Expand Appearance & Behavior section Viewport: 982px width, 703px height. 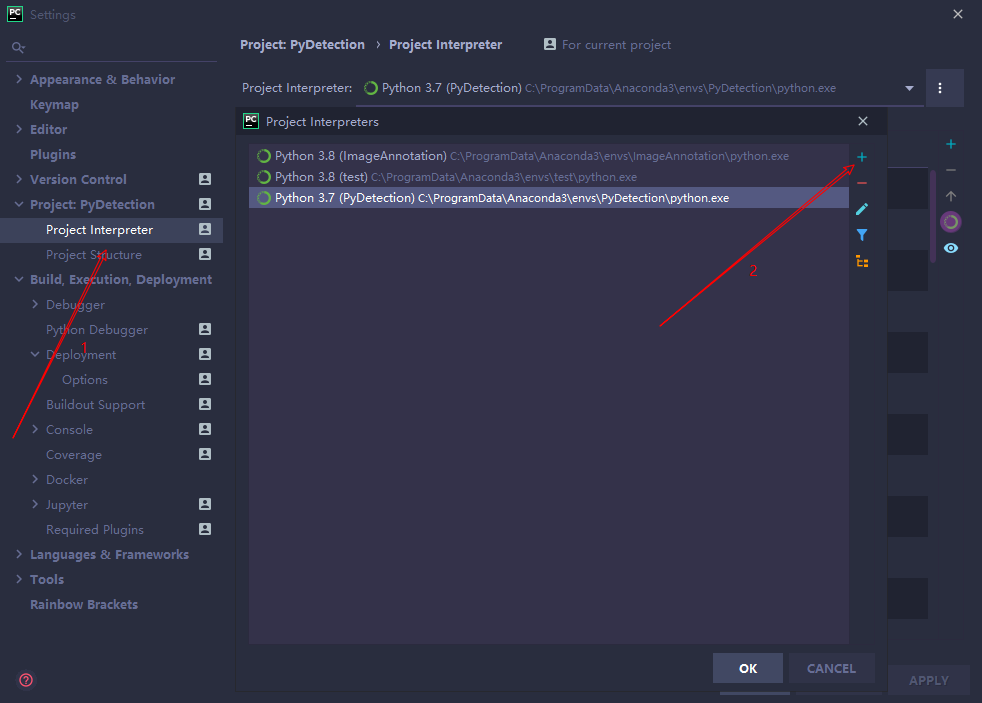point(19,79)
